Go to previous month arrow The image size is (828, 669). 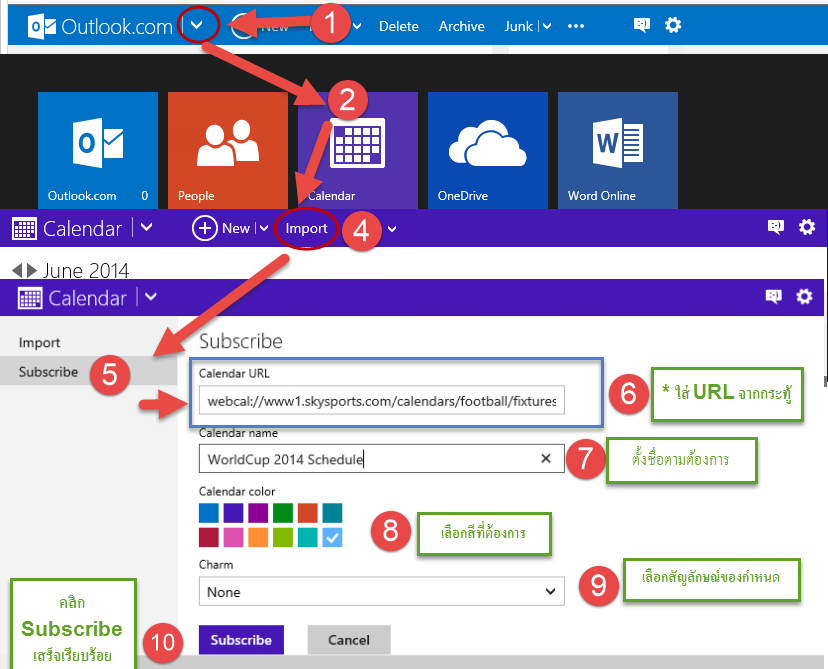point(17,270)
